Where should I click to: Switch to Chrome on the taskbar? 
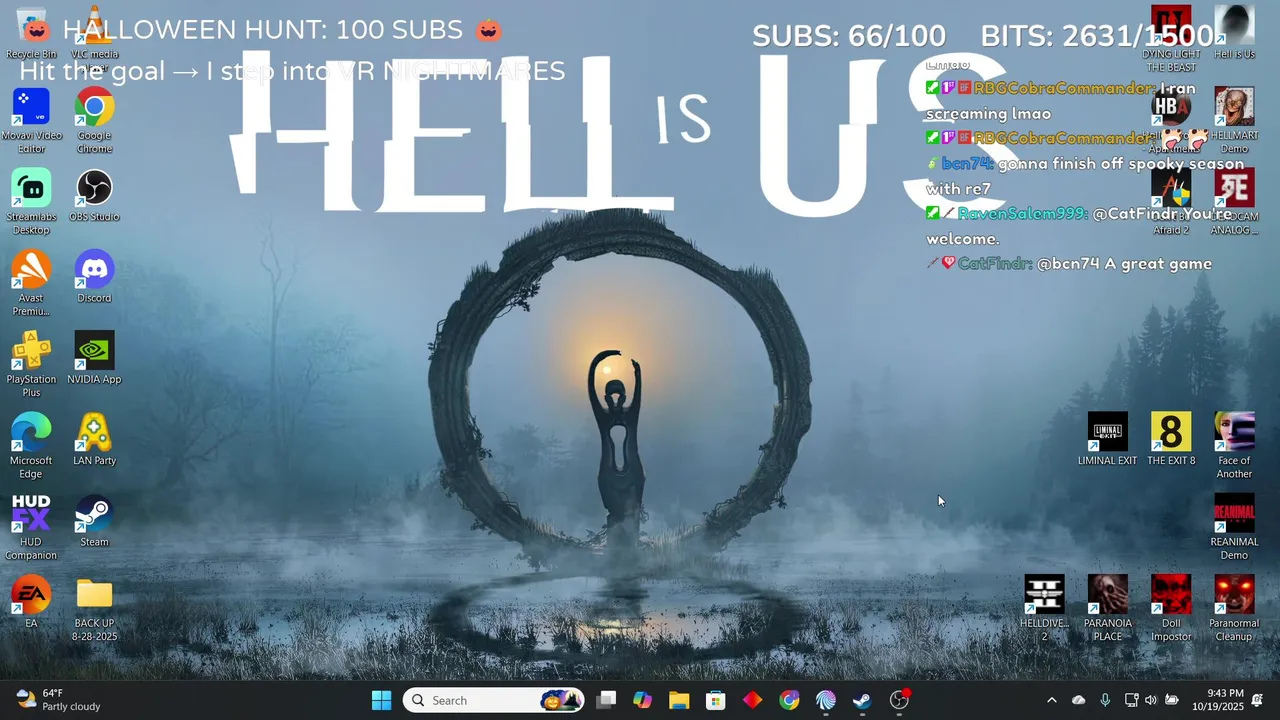click(790, 700)
